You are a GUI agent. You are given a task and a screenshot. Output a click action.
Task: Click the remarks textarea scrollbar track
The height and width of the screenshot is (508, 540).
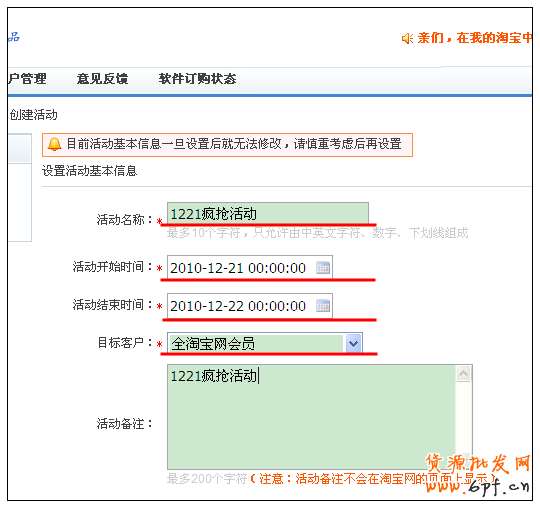464,417
